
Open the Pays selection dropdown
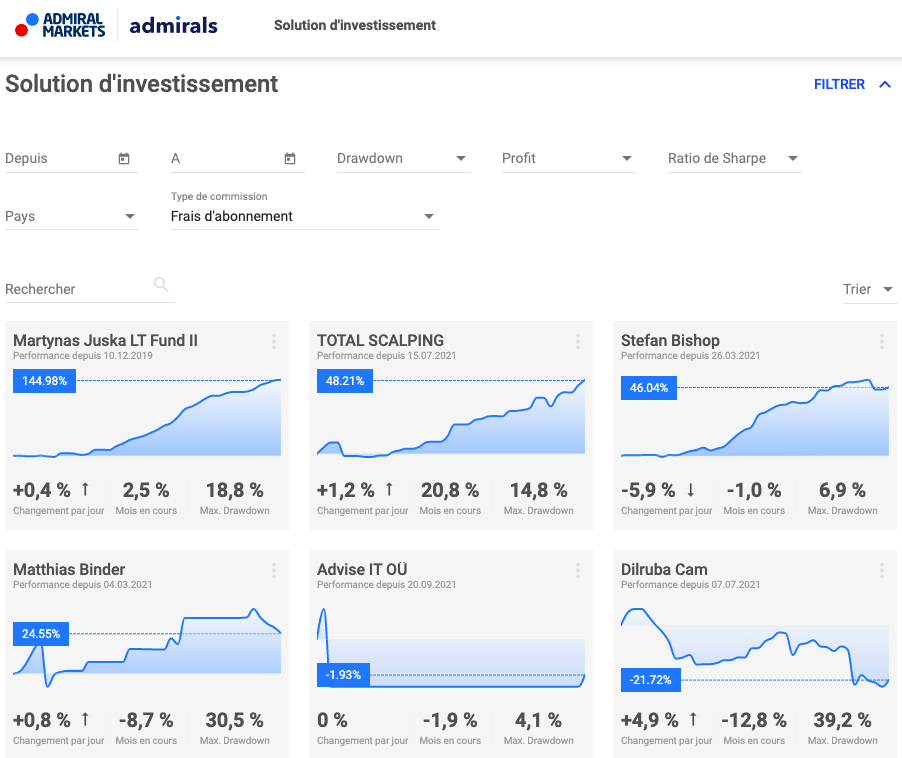click(x=129, y=216)
